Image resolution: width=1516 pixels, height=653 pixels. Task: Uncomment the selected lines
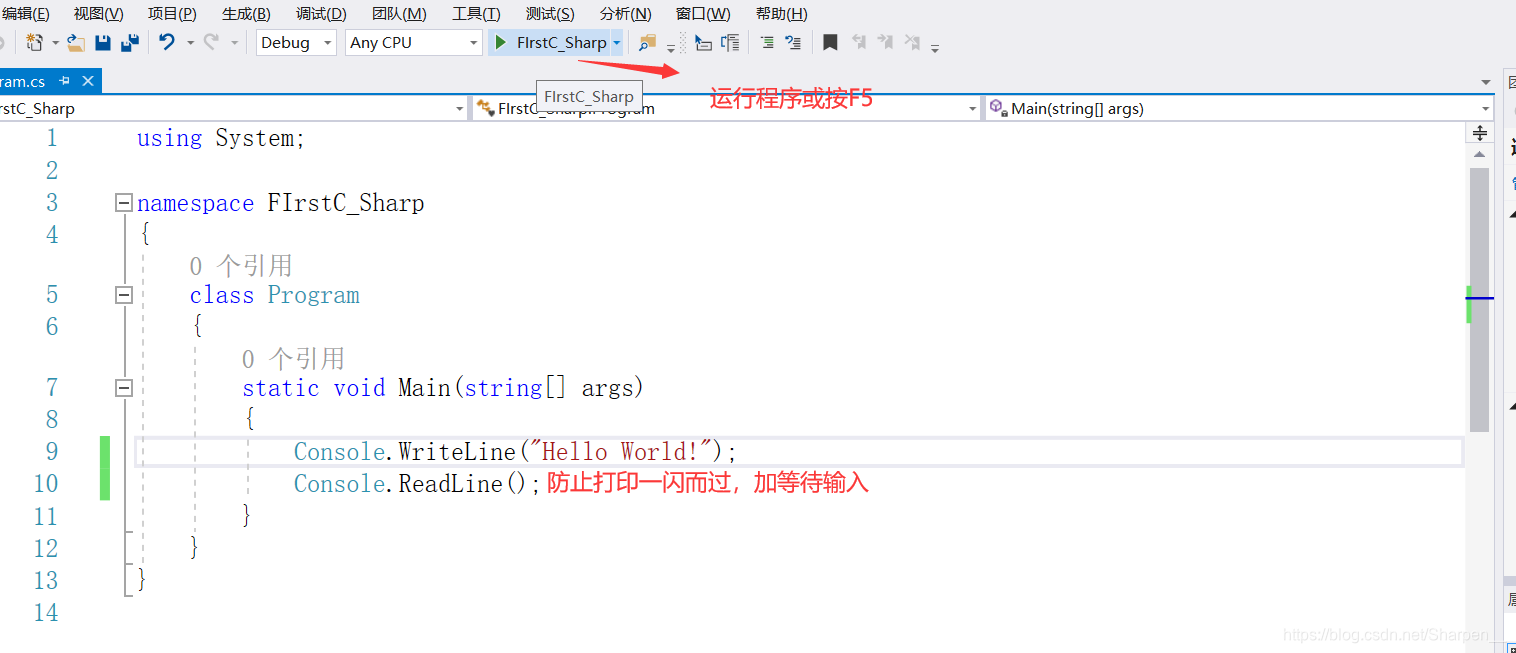click(x=793, y=42)
